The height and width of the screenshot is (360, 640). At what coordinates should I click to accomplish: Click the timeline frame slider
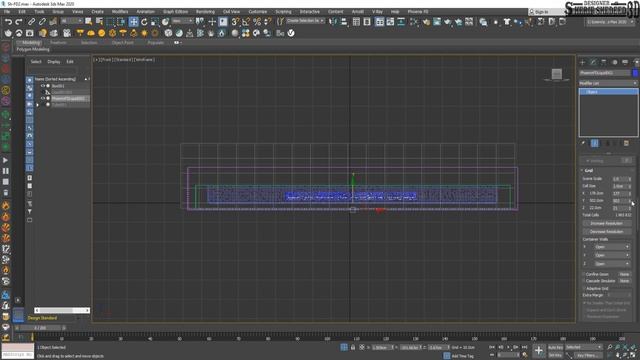coord(40,328)
